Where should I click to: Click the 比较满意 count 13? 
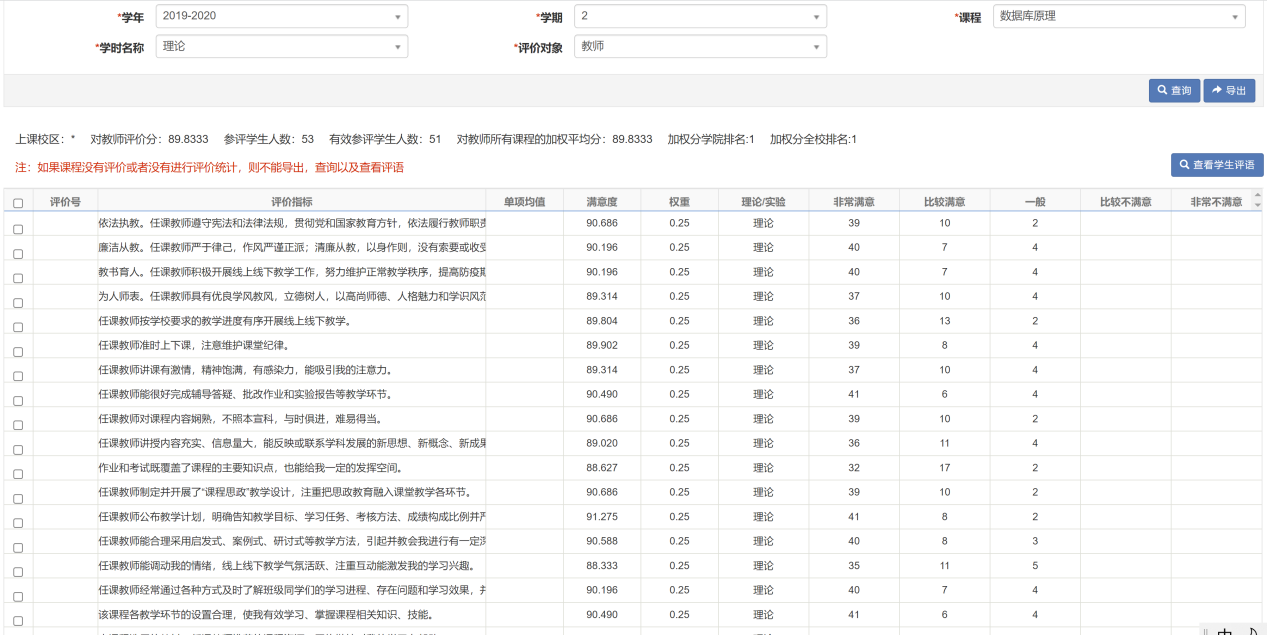tap(945, 321)
